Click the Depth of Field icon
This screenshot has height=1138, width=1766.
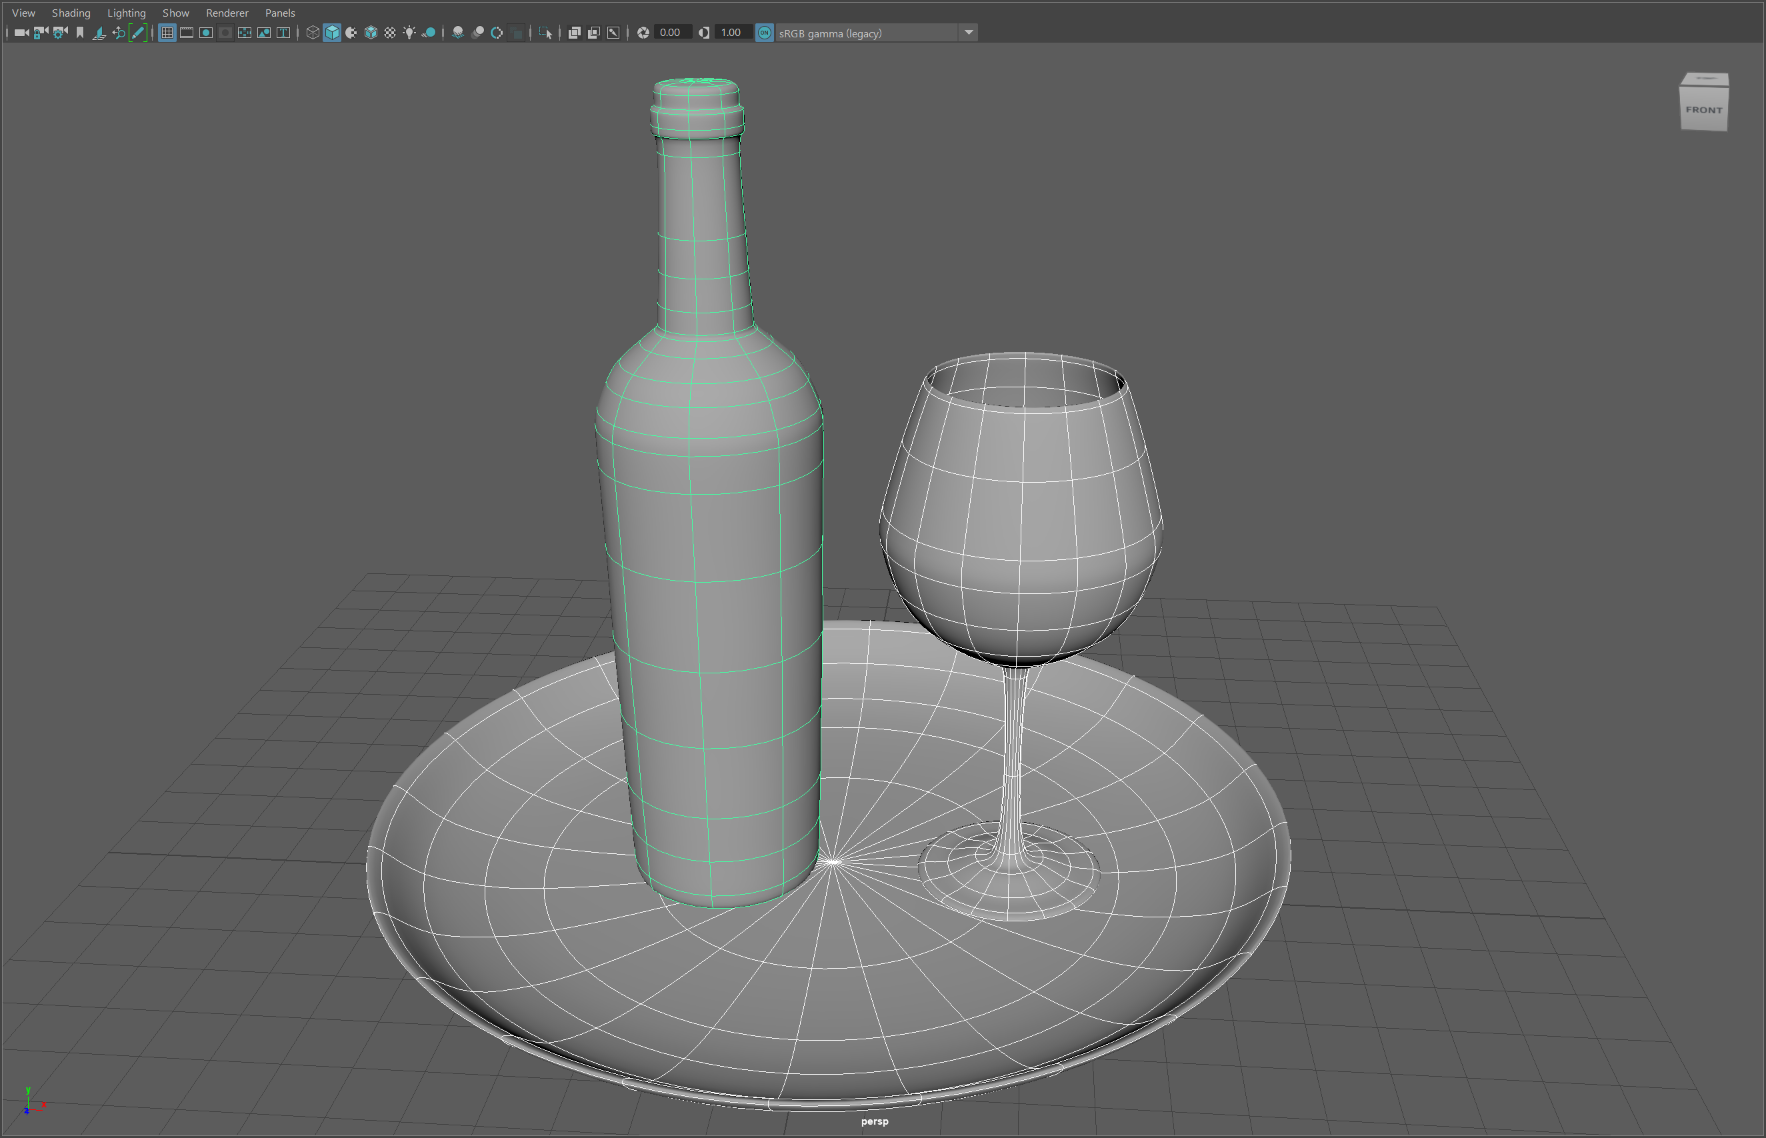517,33
